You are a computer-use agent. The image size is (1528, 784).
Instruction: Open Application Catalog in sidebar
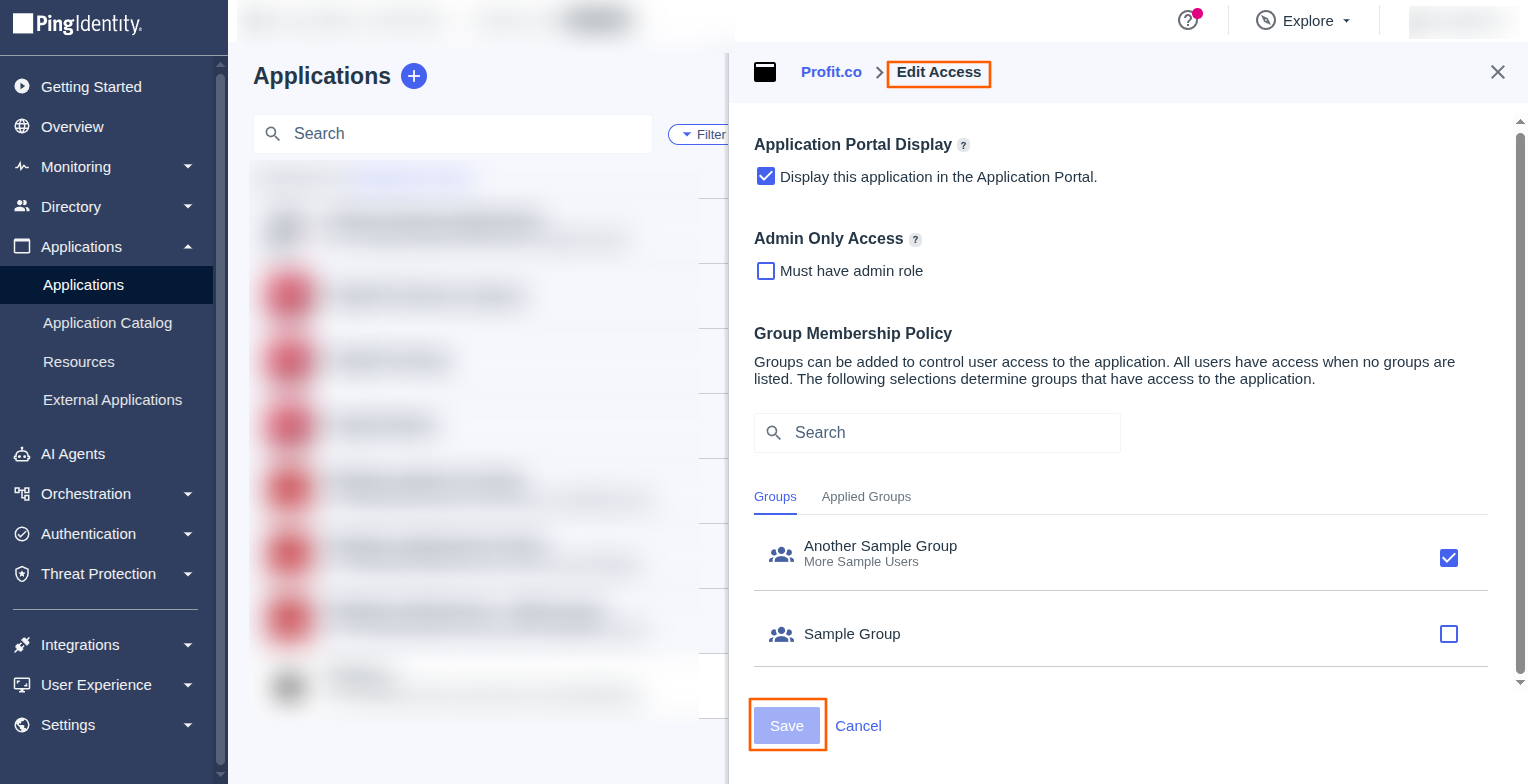pyautogui.click(x=107, y=323)
